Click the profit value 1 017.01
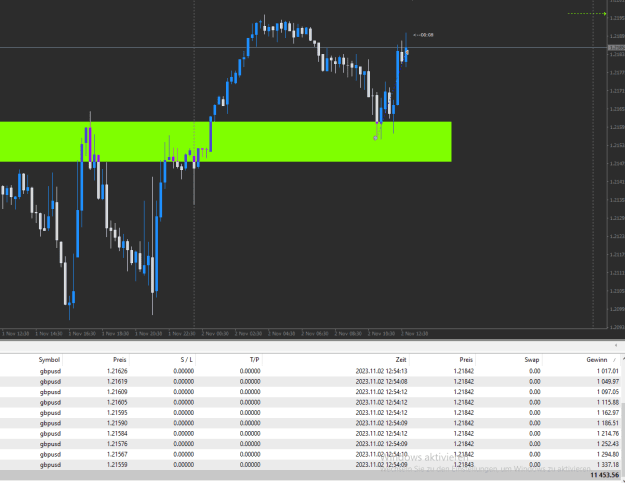625x483 pixels. click(x=608, y=371)
